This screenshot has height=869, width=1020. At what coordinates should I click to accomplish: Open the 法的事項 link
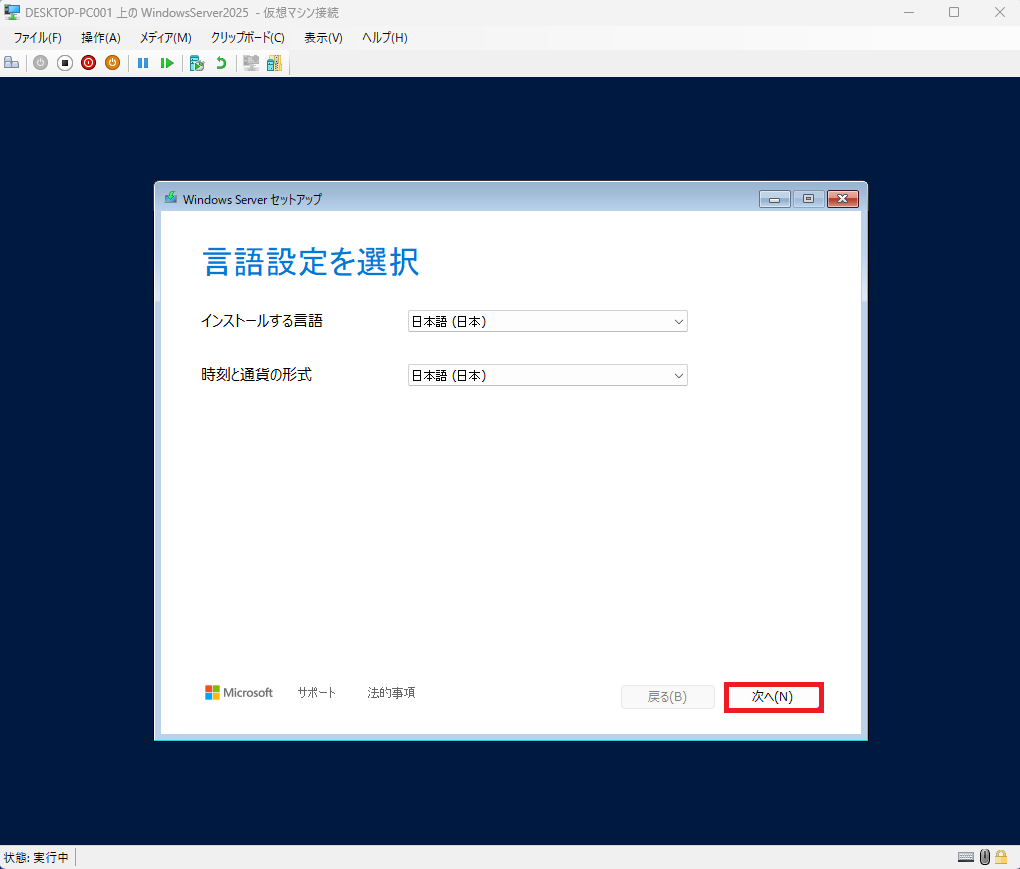391,693
